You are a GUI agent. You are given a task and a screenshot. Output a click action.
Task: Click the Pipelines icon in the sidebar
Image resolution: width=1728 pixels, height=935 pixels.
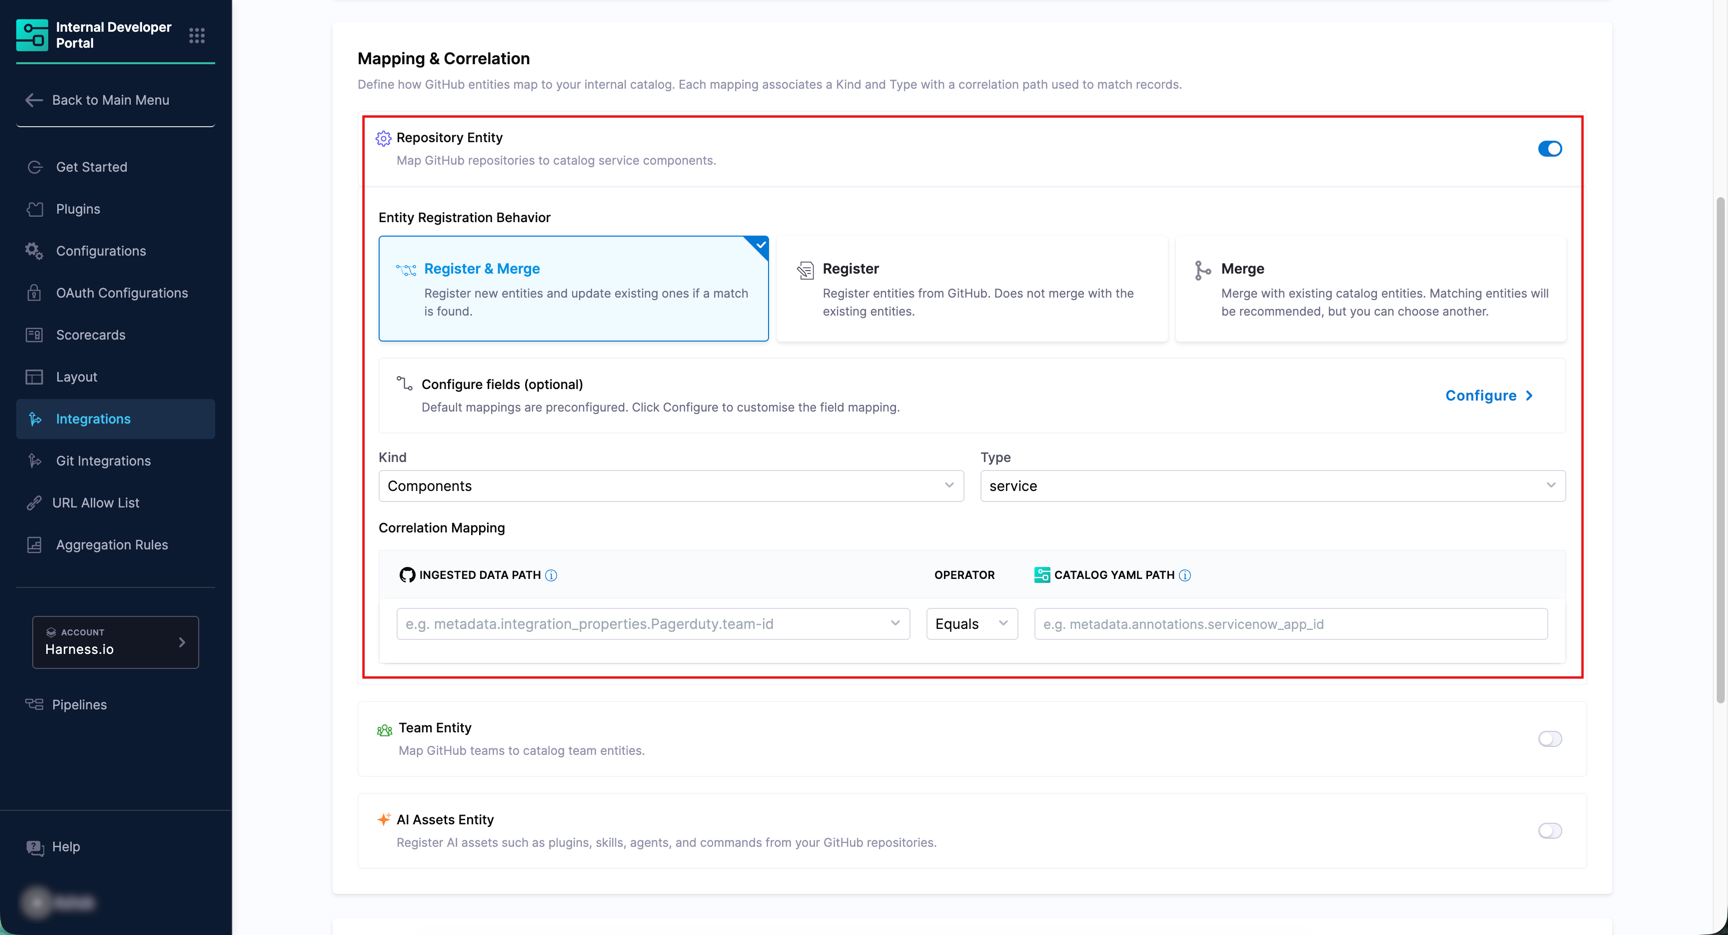(35, 705)
